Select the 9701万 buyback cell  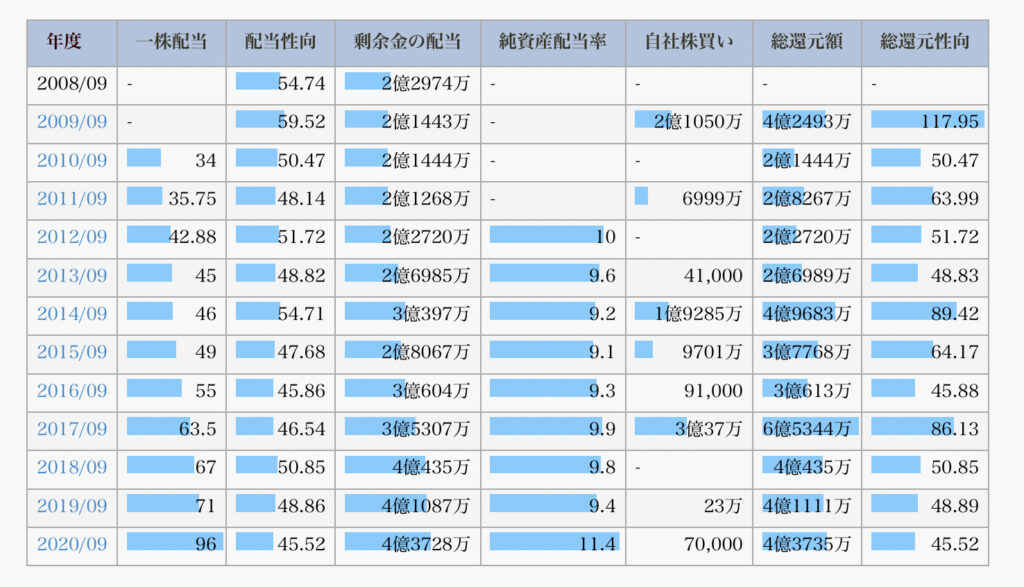pos(689,353)
